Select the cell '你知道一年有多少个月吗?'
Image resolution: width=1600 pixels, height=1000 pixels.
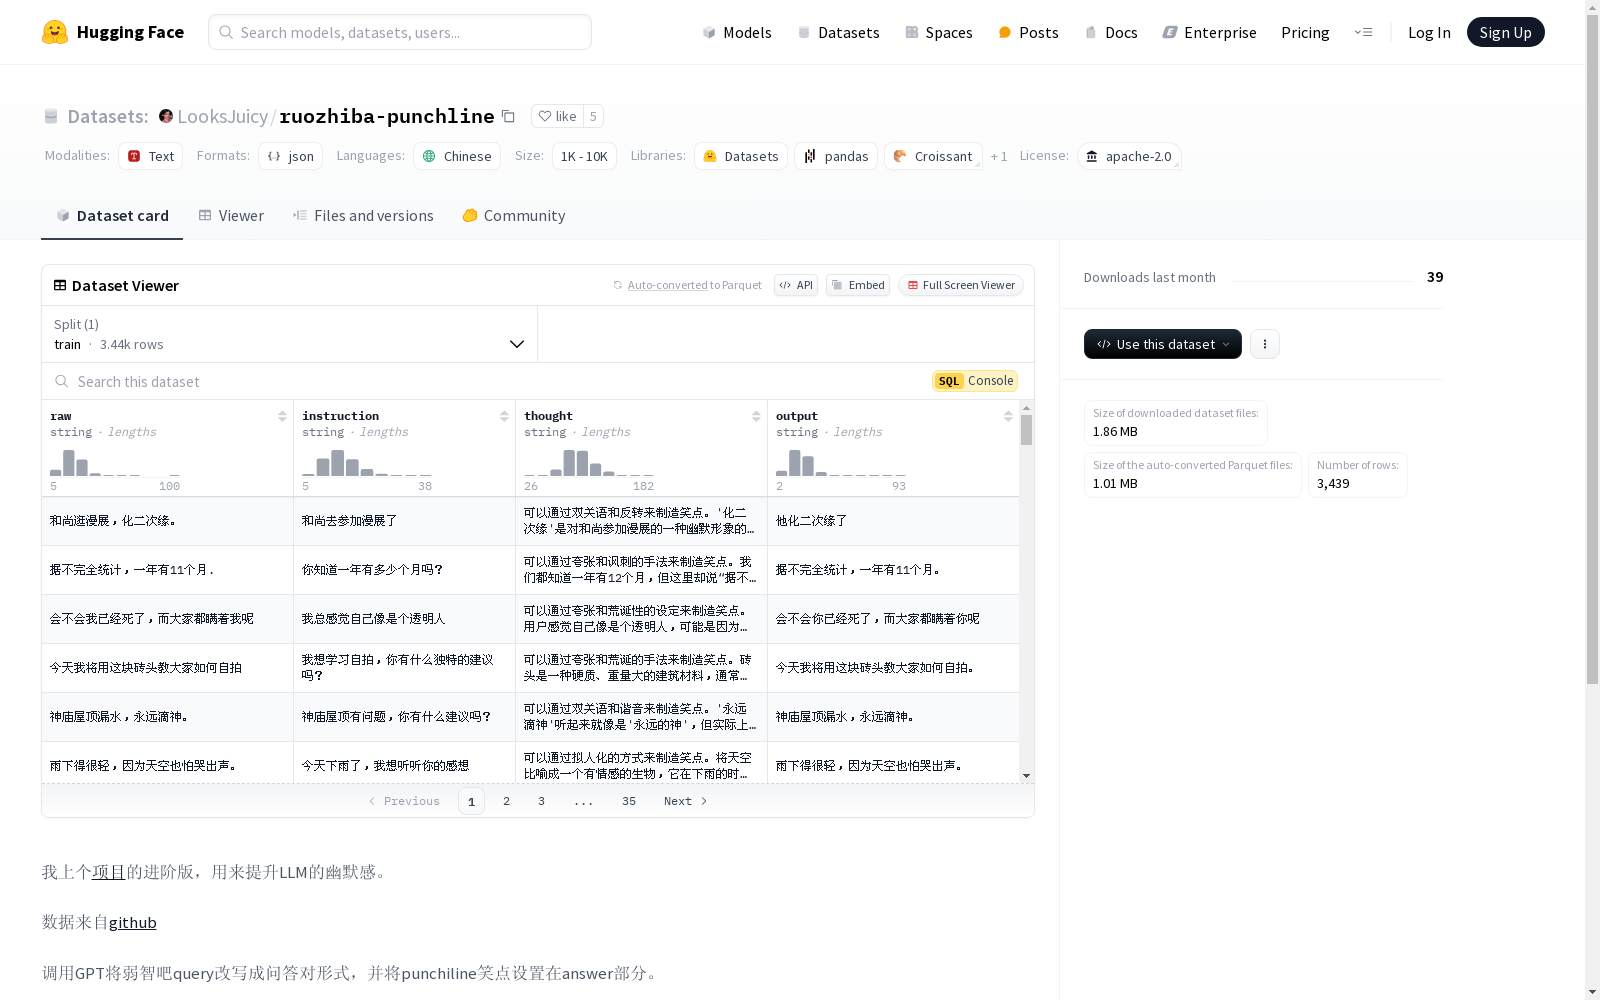(404, 570)
